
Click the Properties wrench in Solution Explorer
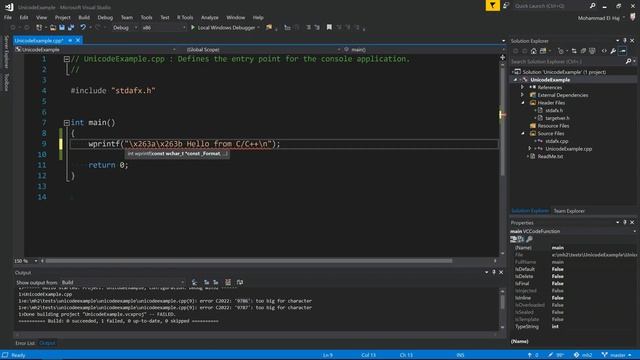tap(613, 51)
